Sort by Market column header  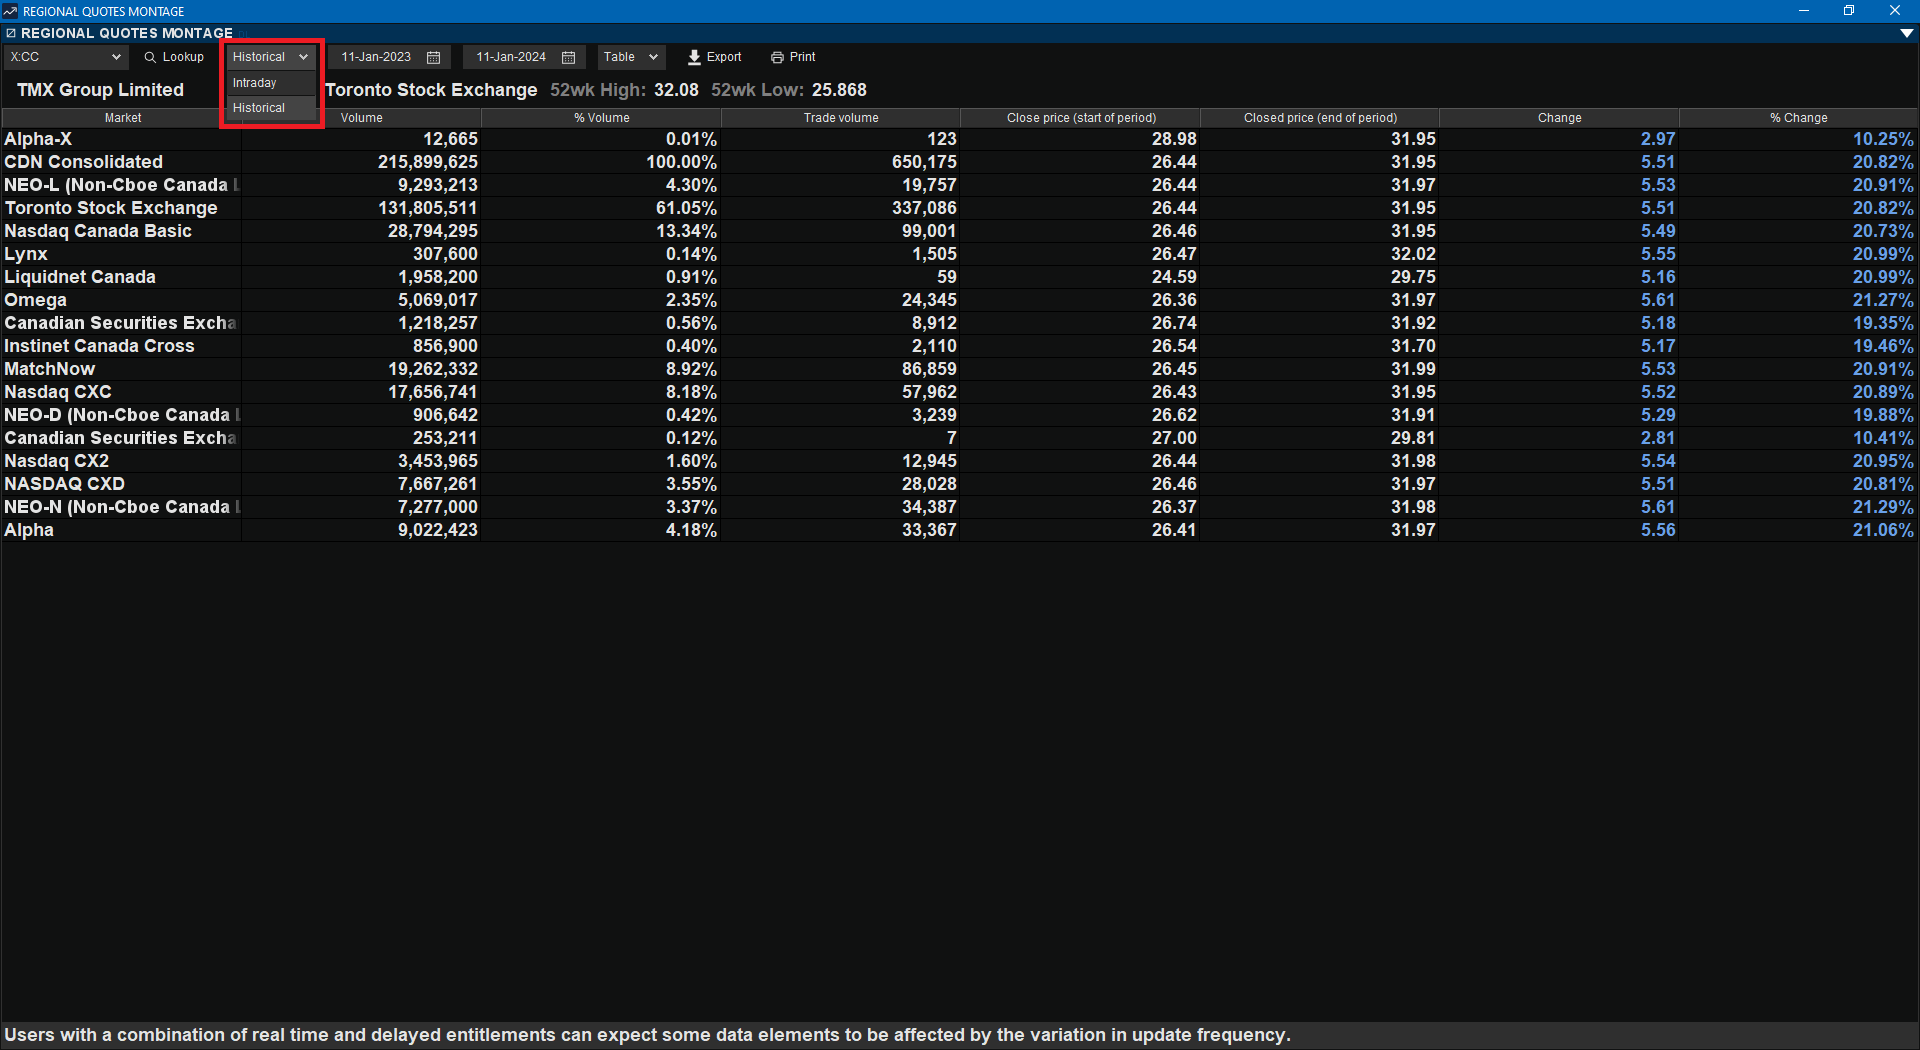(122, 118)
